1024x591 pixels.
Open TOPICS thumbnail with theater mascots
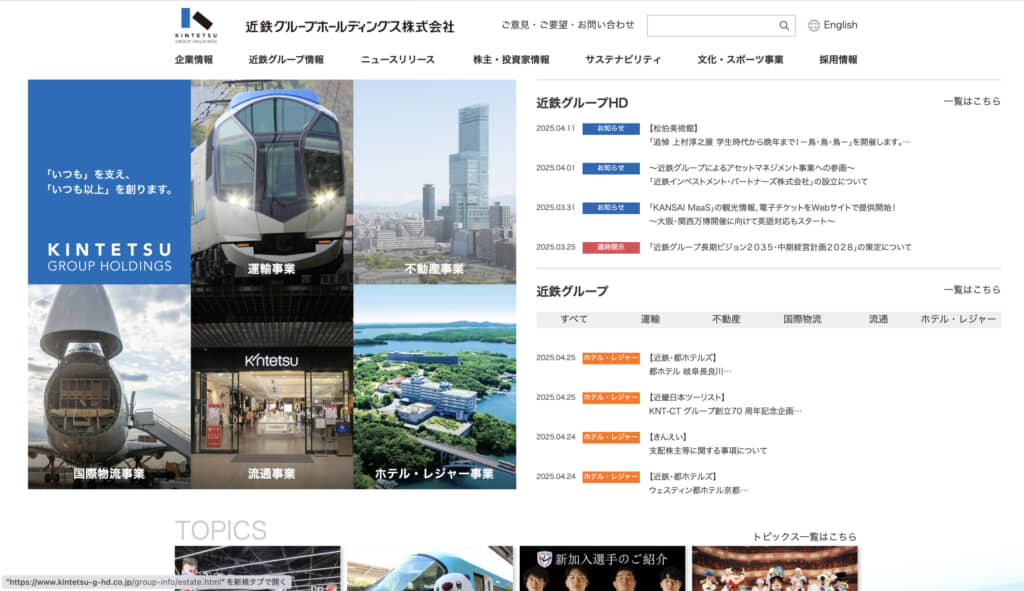[775, 569]
